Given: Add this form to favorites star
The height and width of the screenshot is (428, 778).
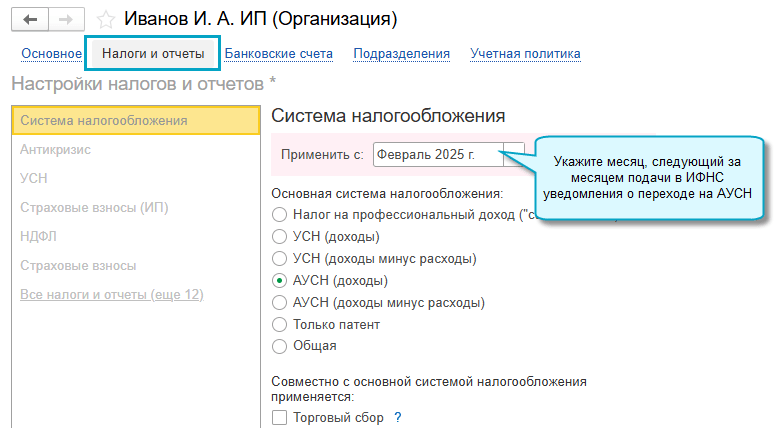Looking at the screenshot, I should 105,19.
